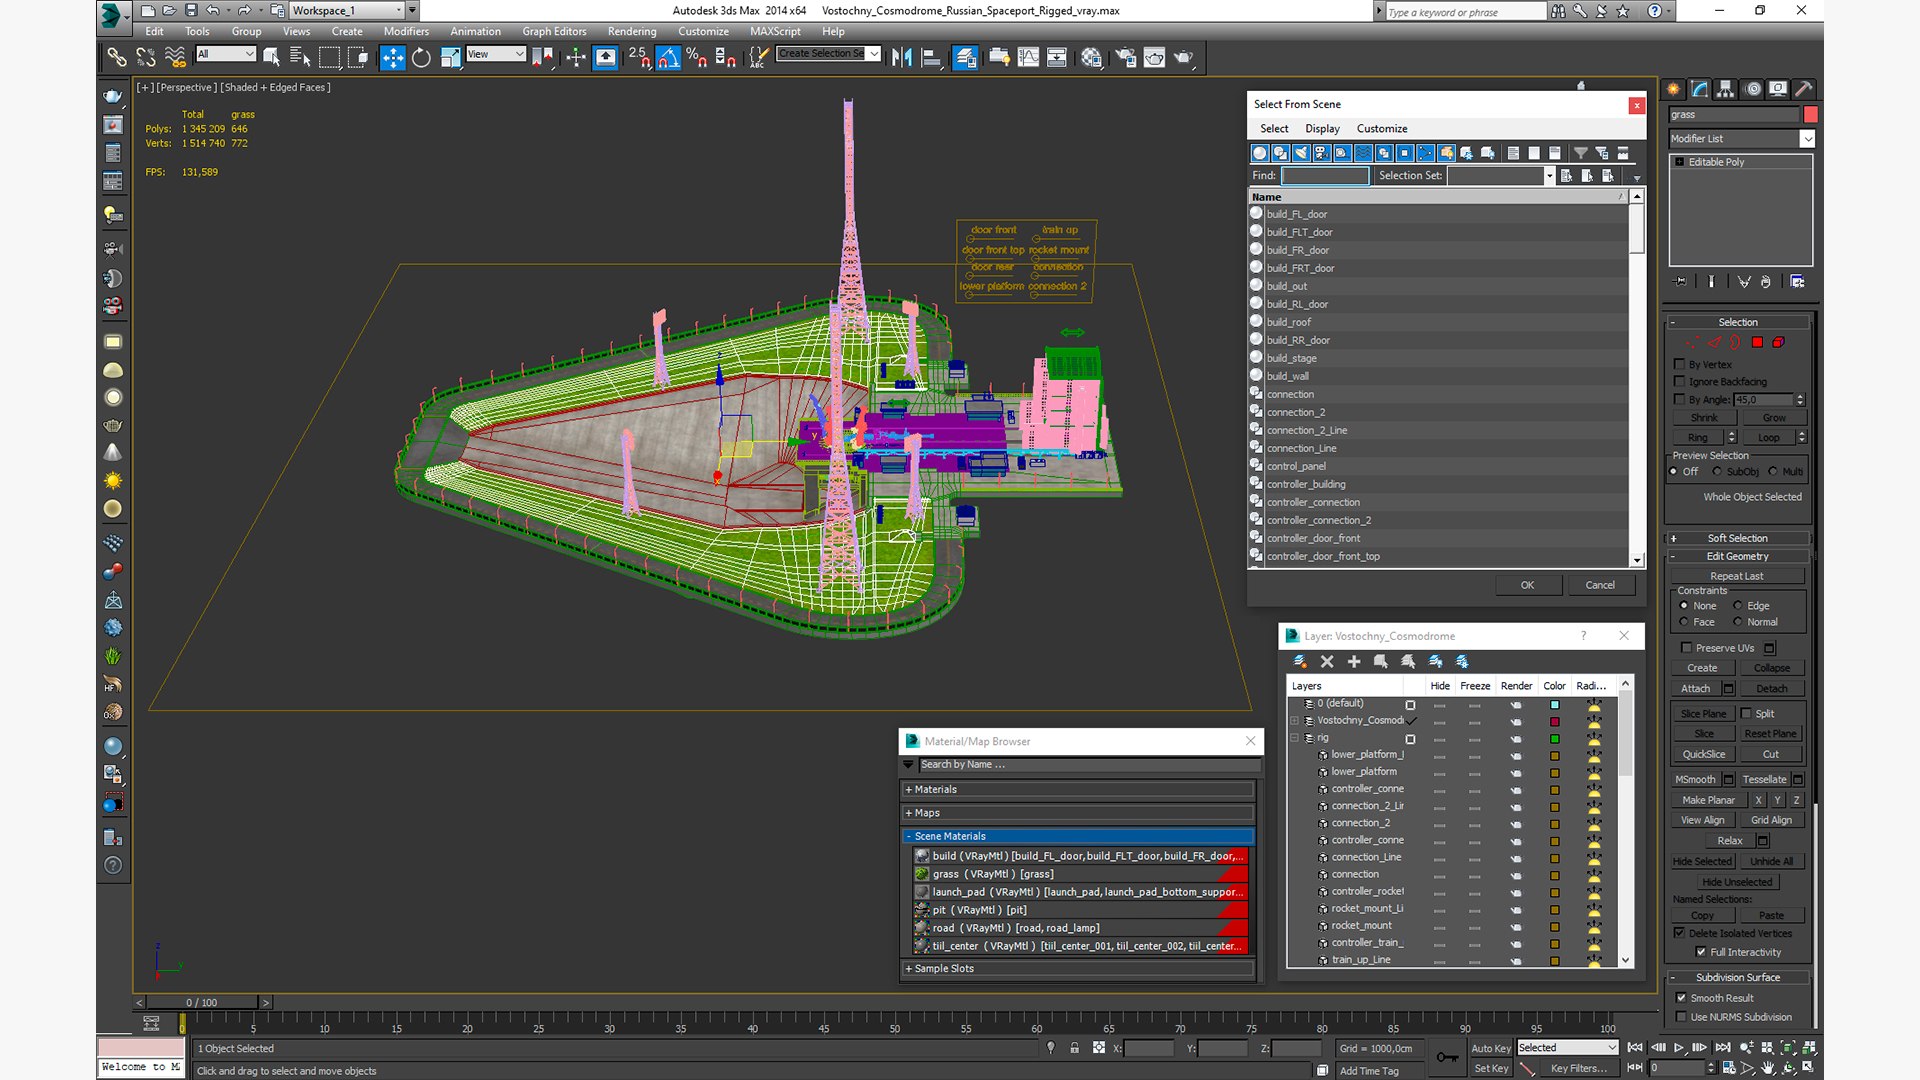Screen dimensions: 1920x1080
Task: Open the Graph Editors menu
Action: pyautogui.click(x=554, y=31)
